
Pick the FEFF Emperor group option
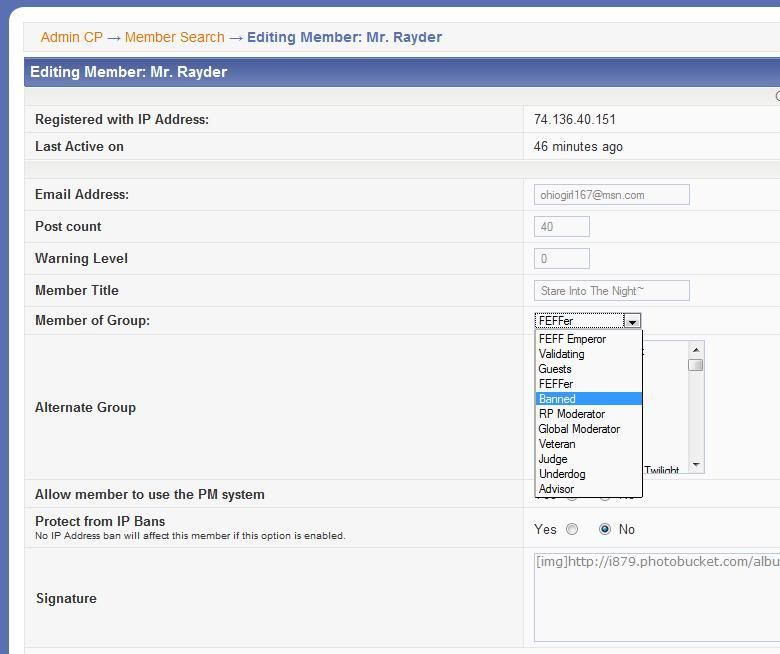588,339
